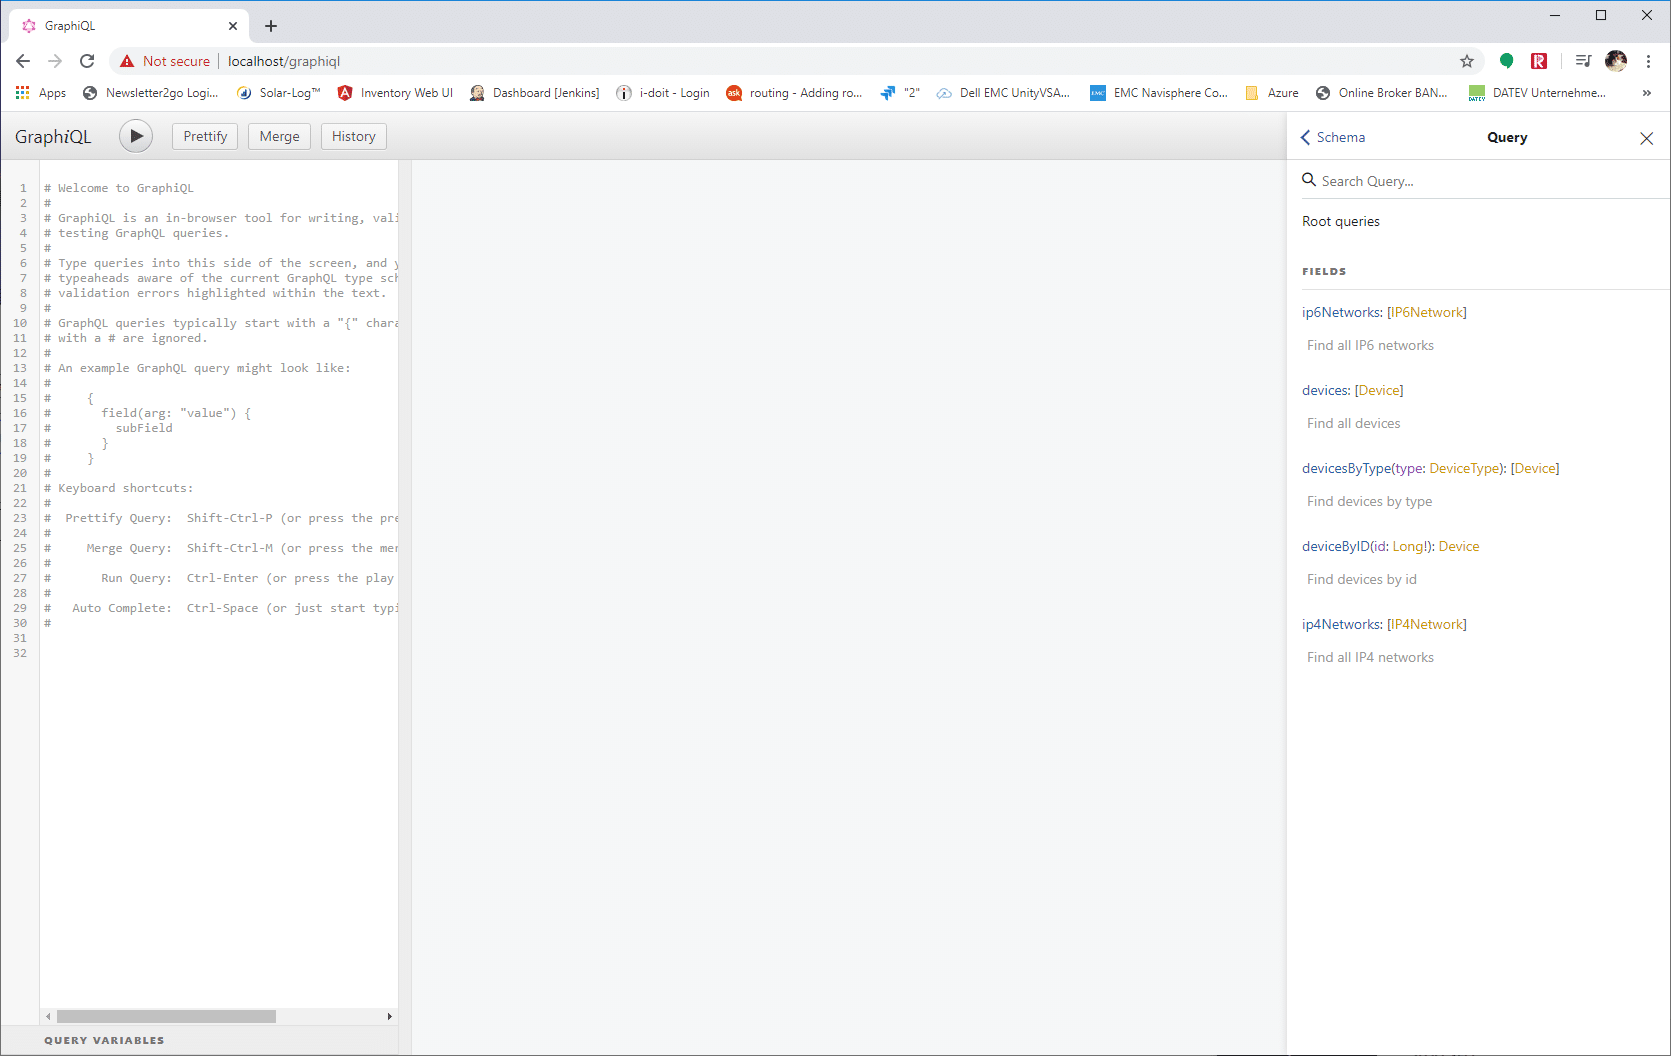This screenshot has width=1671, height=1056.
Task: Reload the page with the refresh icon
Action: coord(87,61)
